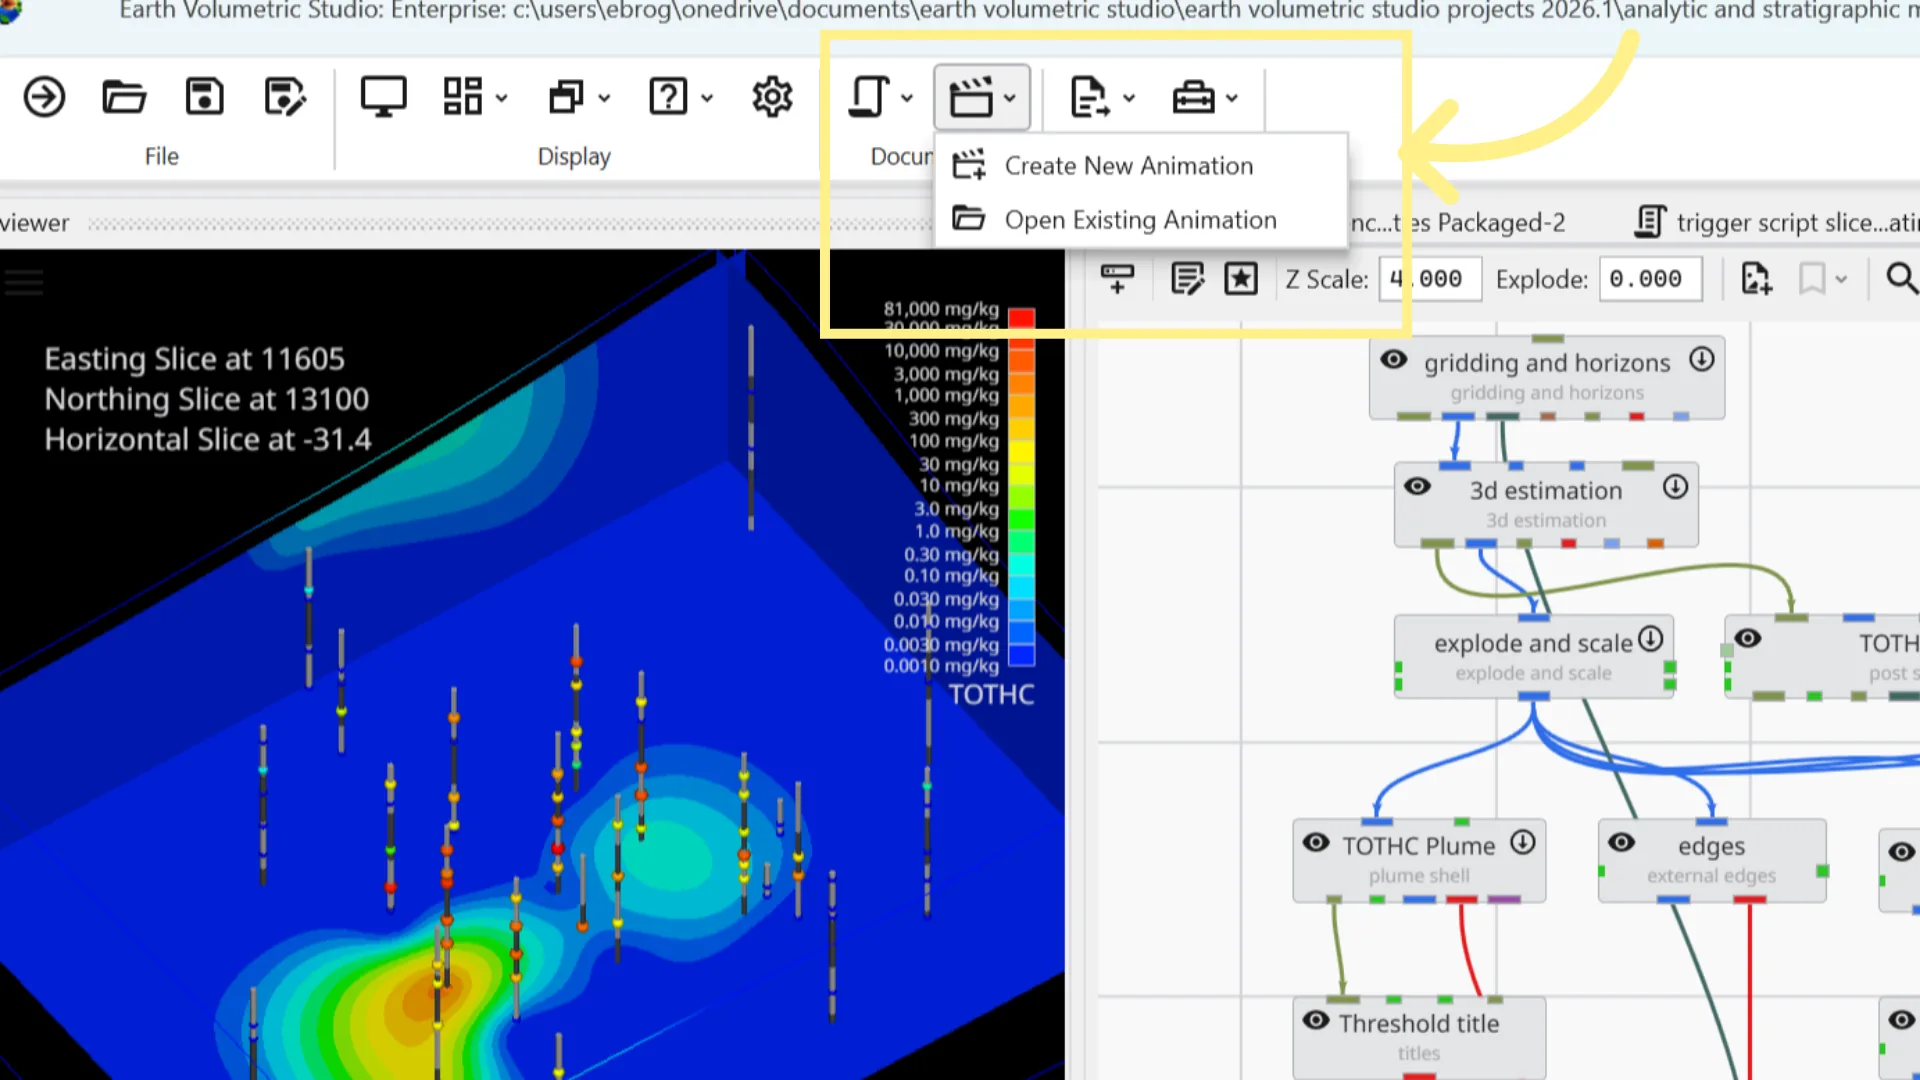Save the project with the floppy disk icon
This screenshot has height=1080, width=1920.
204,97
